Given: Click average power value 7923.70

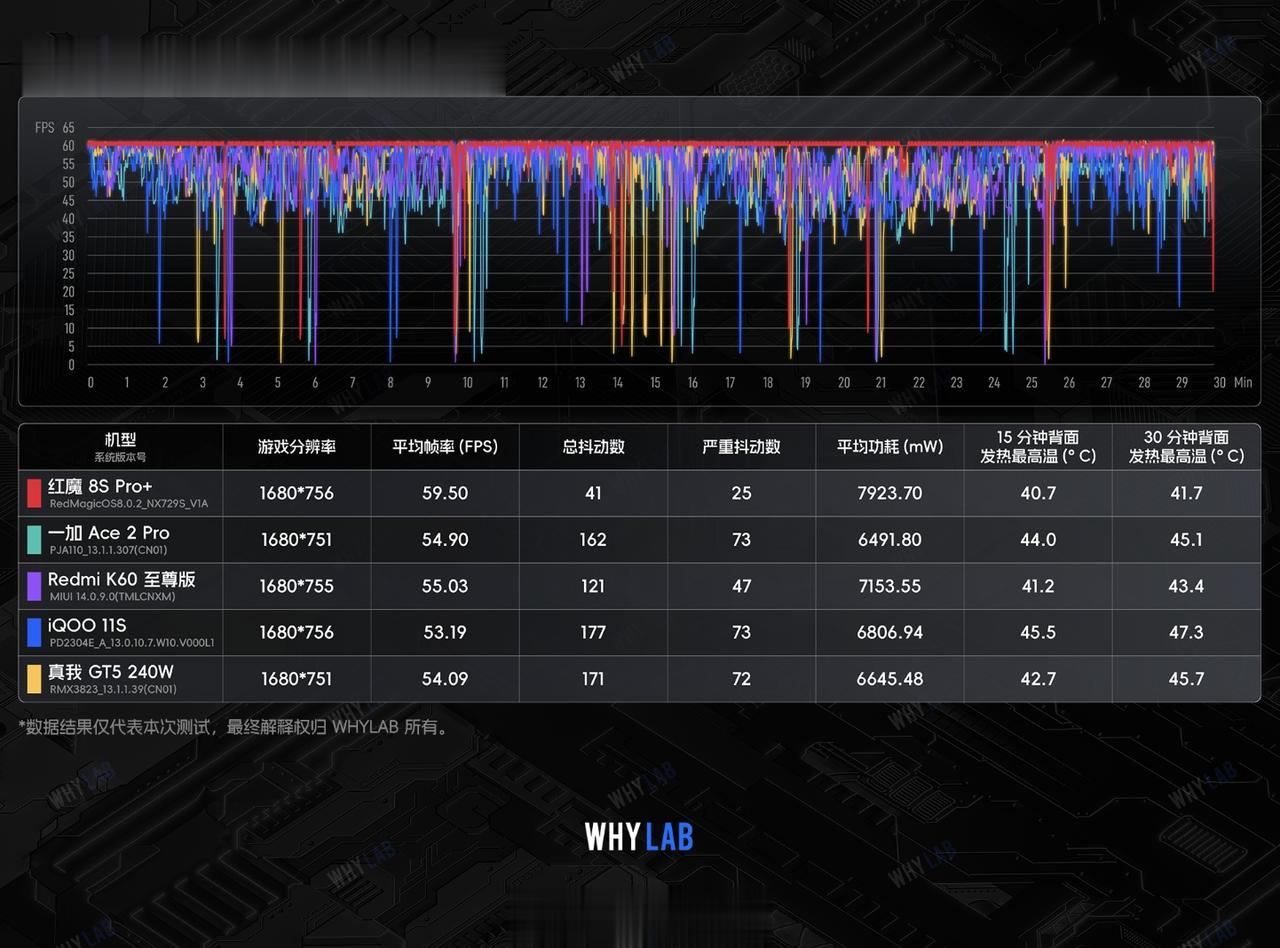Looking at the screenshot, I should click(x=890, y=493).
